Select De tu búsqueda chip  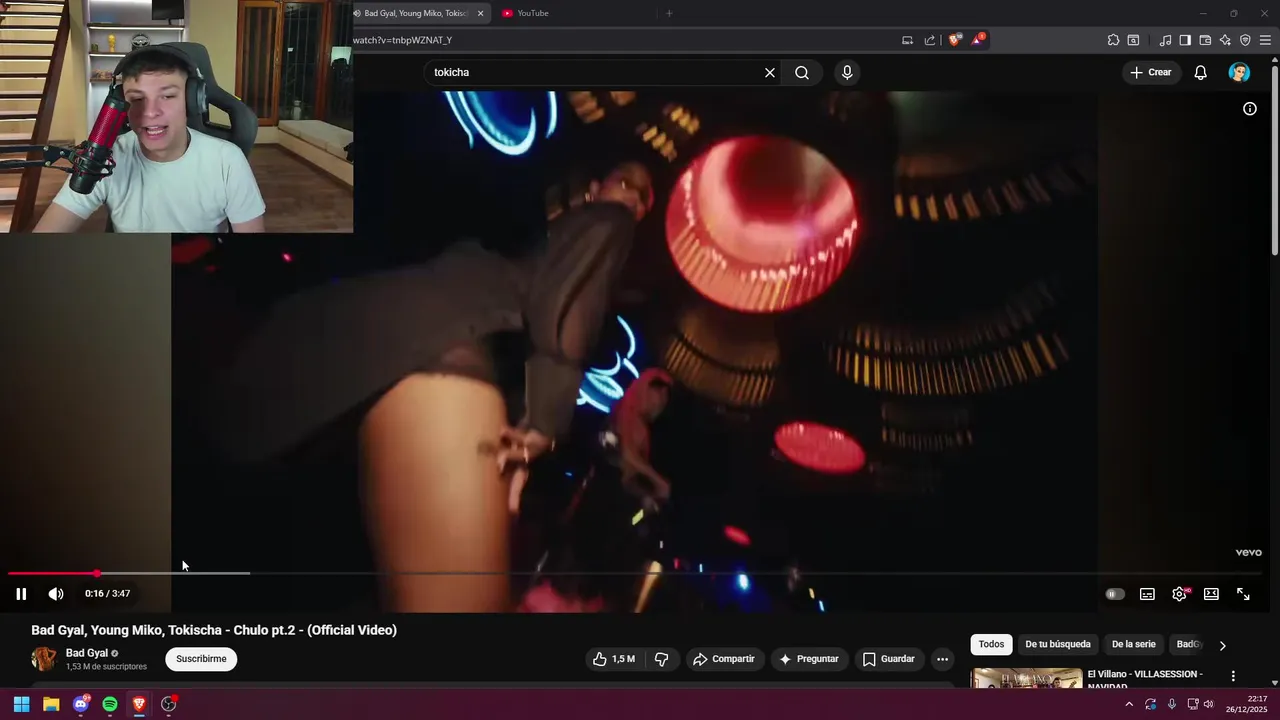(x=1058, y=645)
